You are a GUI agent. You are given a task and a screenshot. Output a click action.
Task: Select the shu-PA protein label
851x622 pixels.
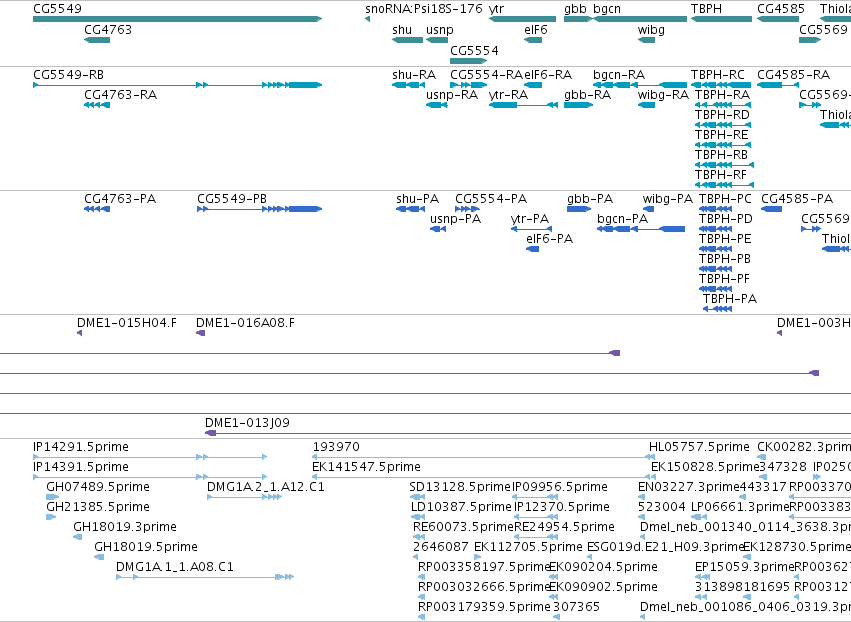click(x=417, y=199)
